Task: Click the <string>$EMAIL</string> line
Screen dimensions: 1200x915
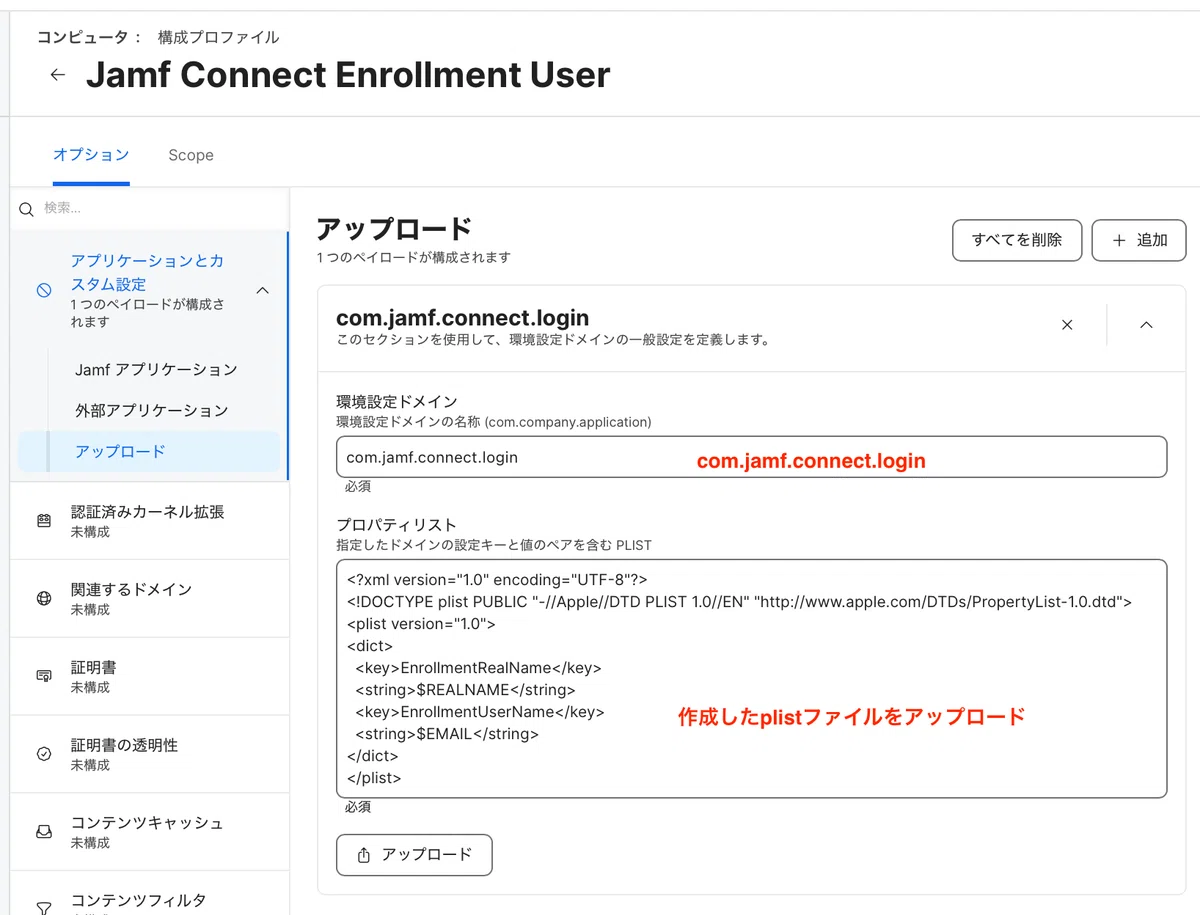Action: pyautogui.click(x=446, y=734)
